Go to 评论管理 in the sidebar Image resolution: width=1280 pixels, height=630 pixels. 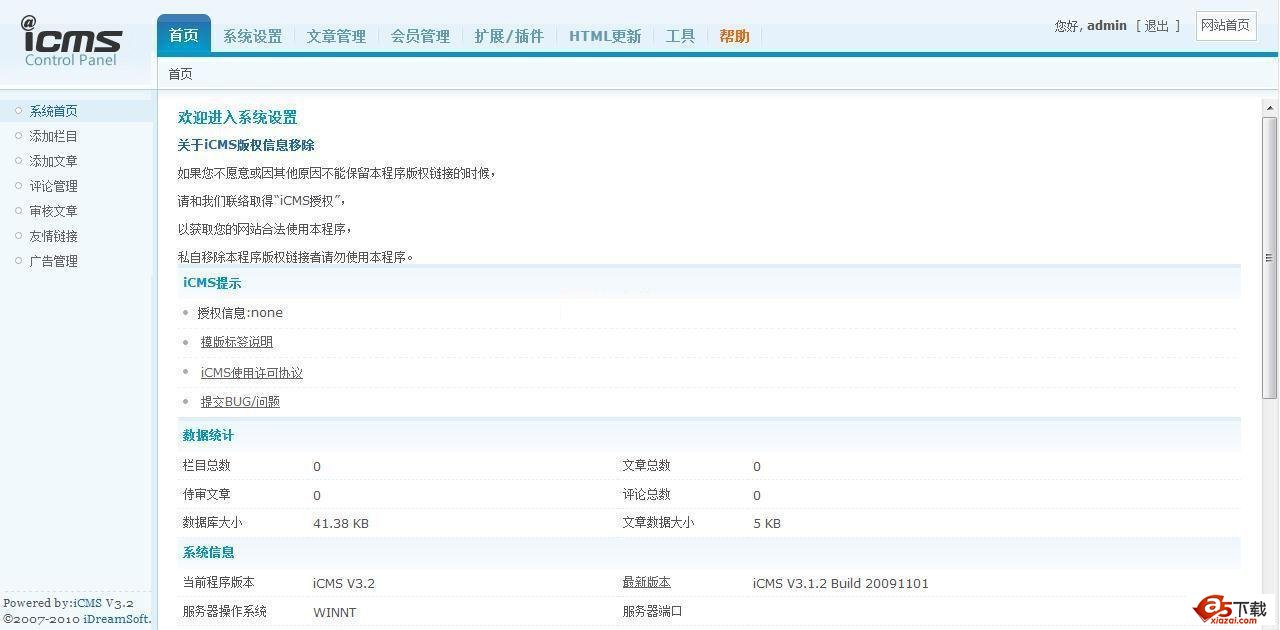pos(53,186)
